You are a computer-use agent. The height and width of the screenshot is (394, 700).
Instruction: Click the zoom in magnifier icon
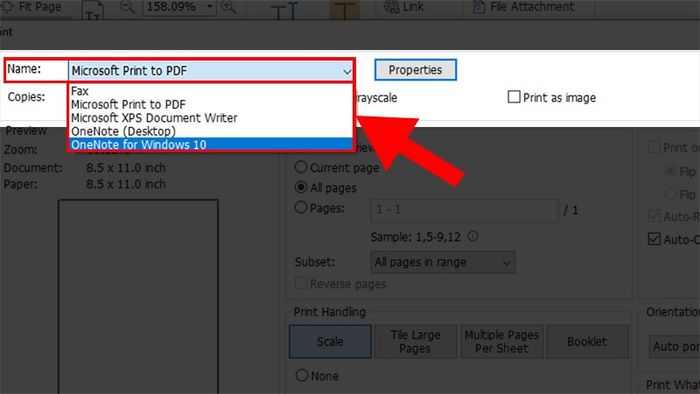228,6
